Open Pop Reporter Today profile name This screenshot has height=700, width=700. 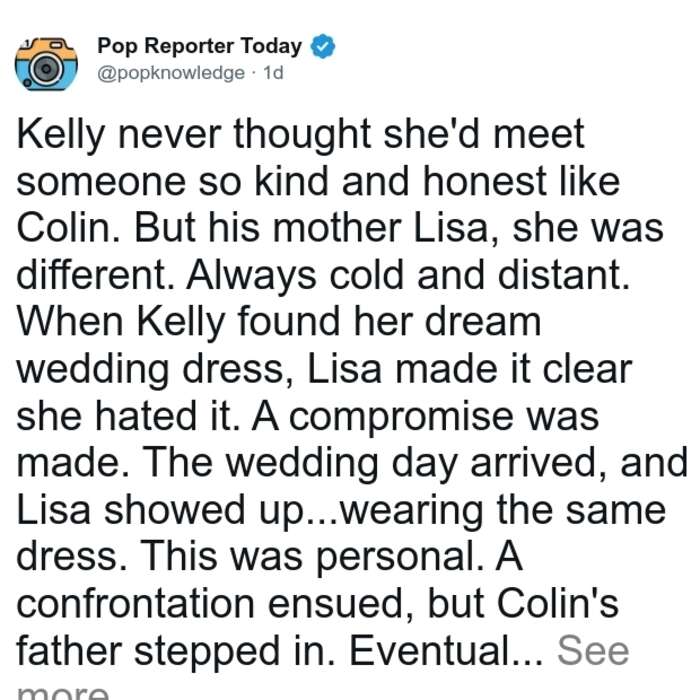[200, 46]
